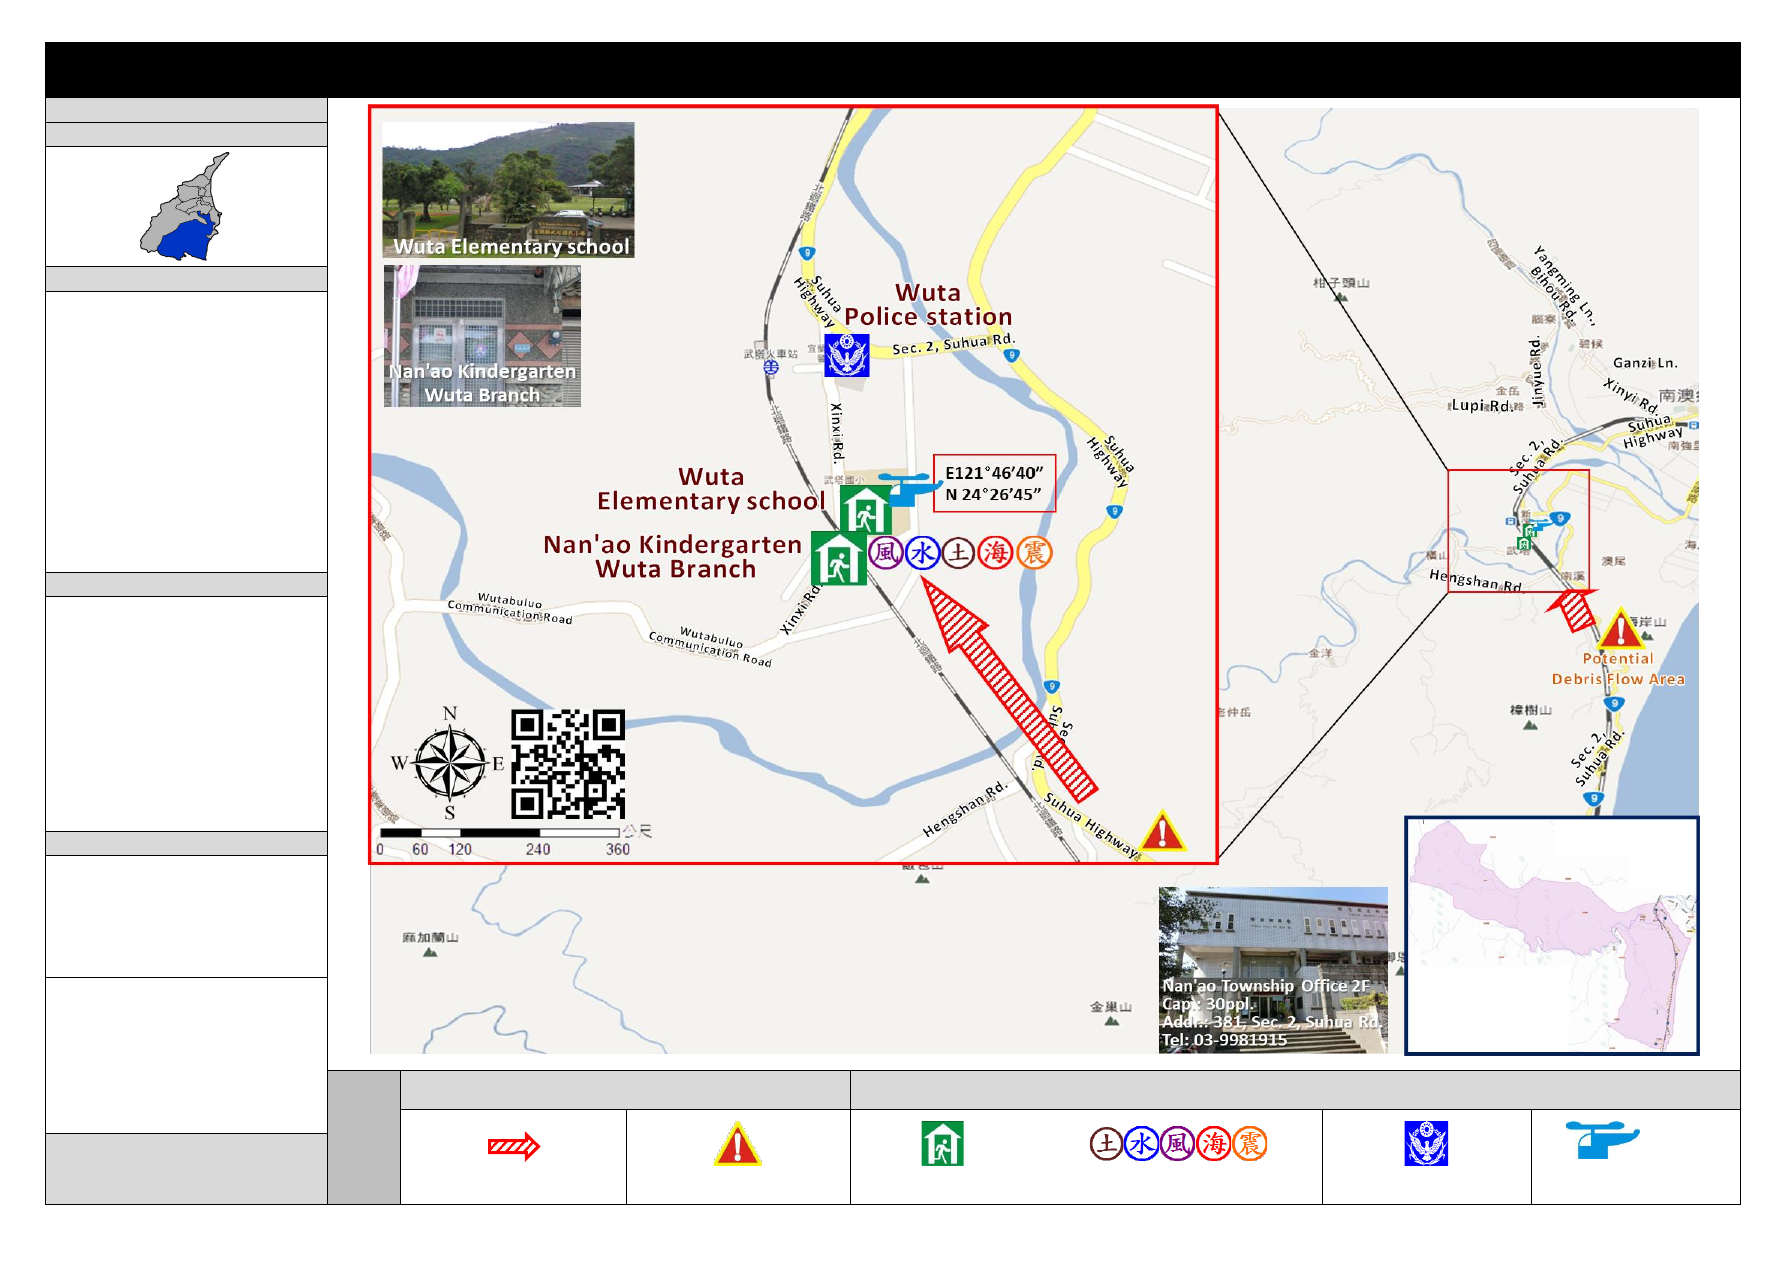Click the orange 震 earthquake circle on the map
The image size is (1786, 1263).
coord(1034,552)
